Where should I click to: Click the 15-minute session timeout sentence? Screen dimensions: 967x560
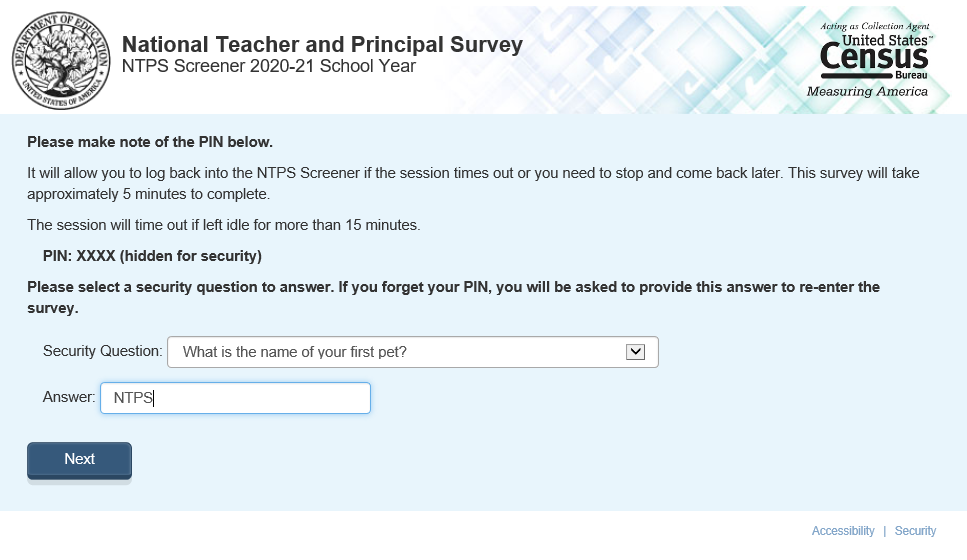click(224, 225)
